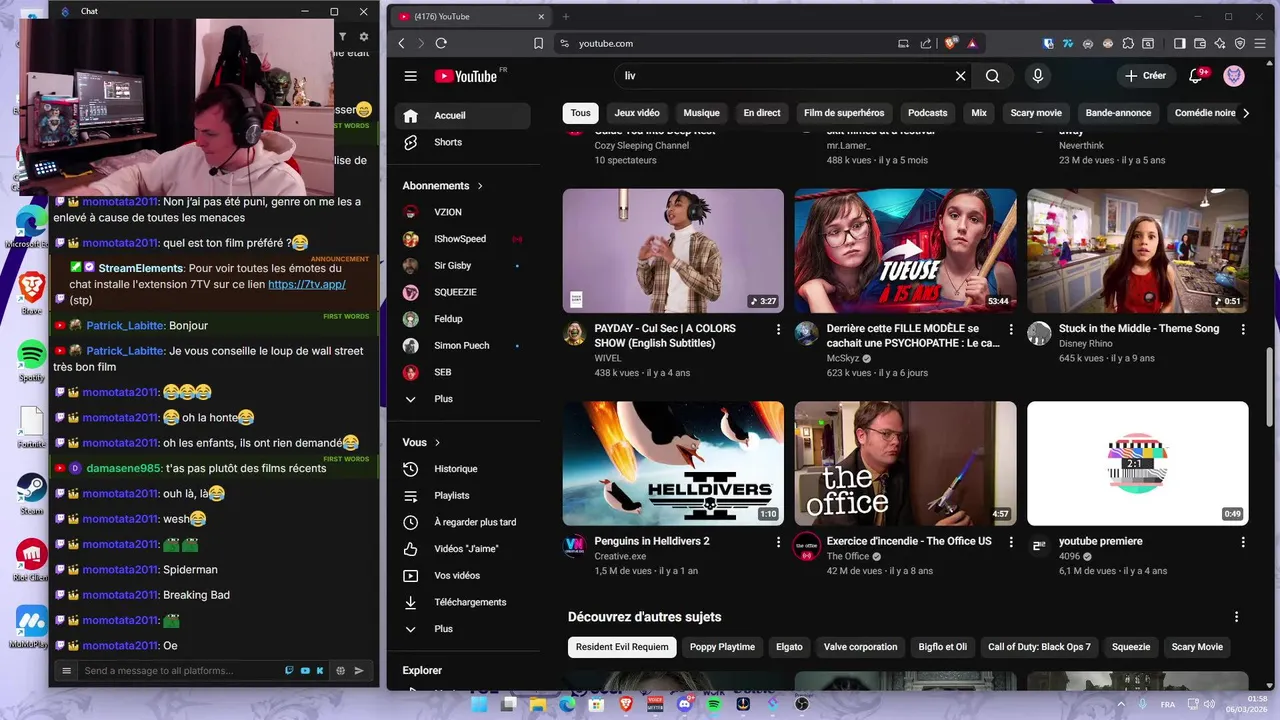Open YouTube notifications bell
Image resolution: width=1280 pixels, height=720 pixels.
(x=1196, y=76)
